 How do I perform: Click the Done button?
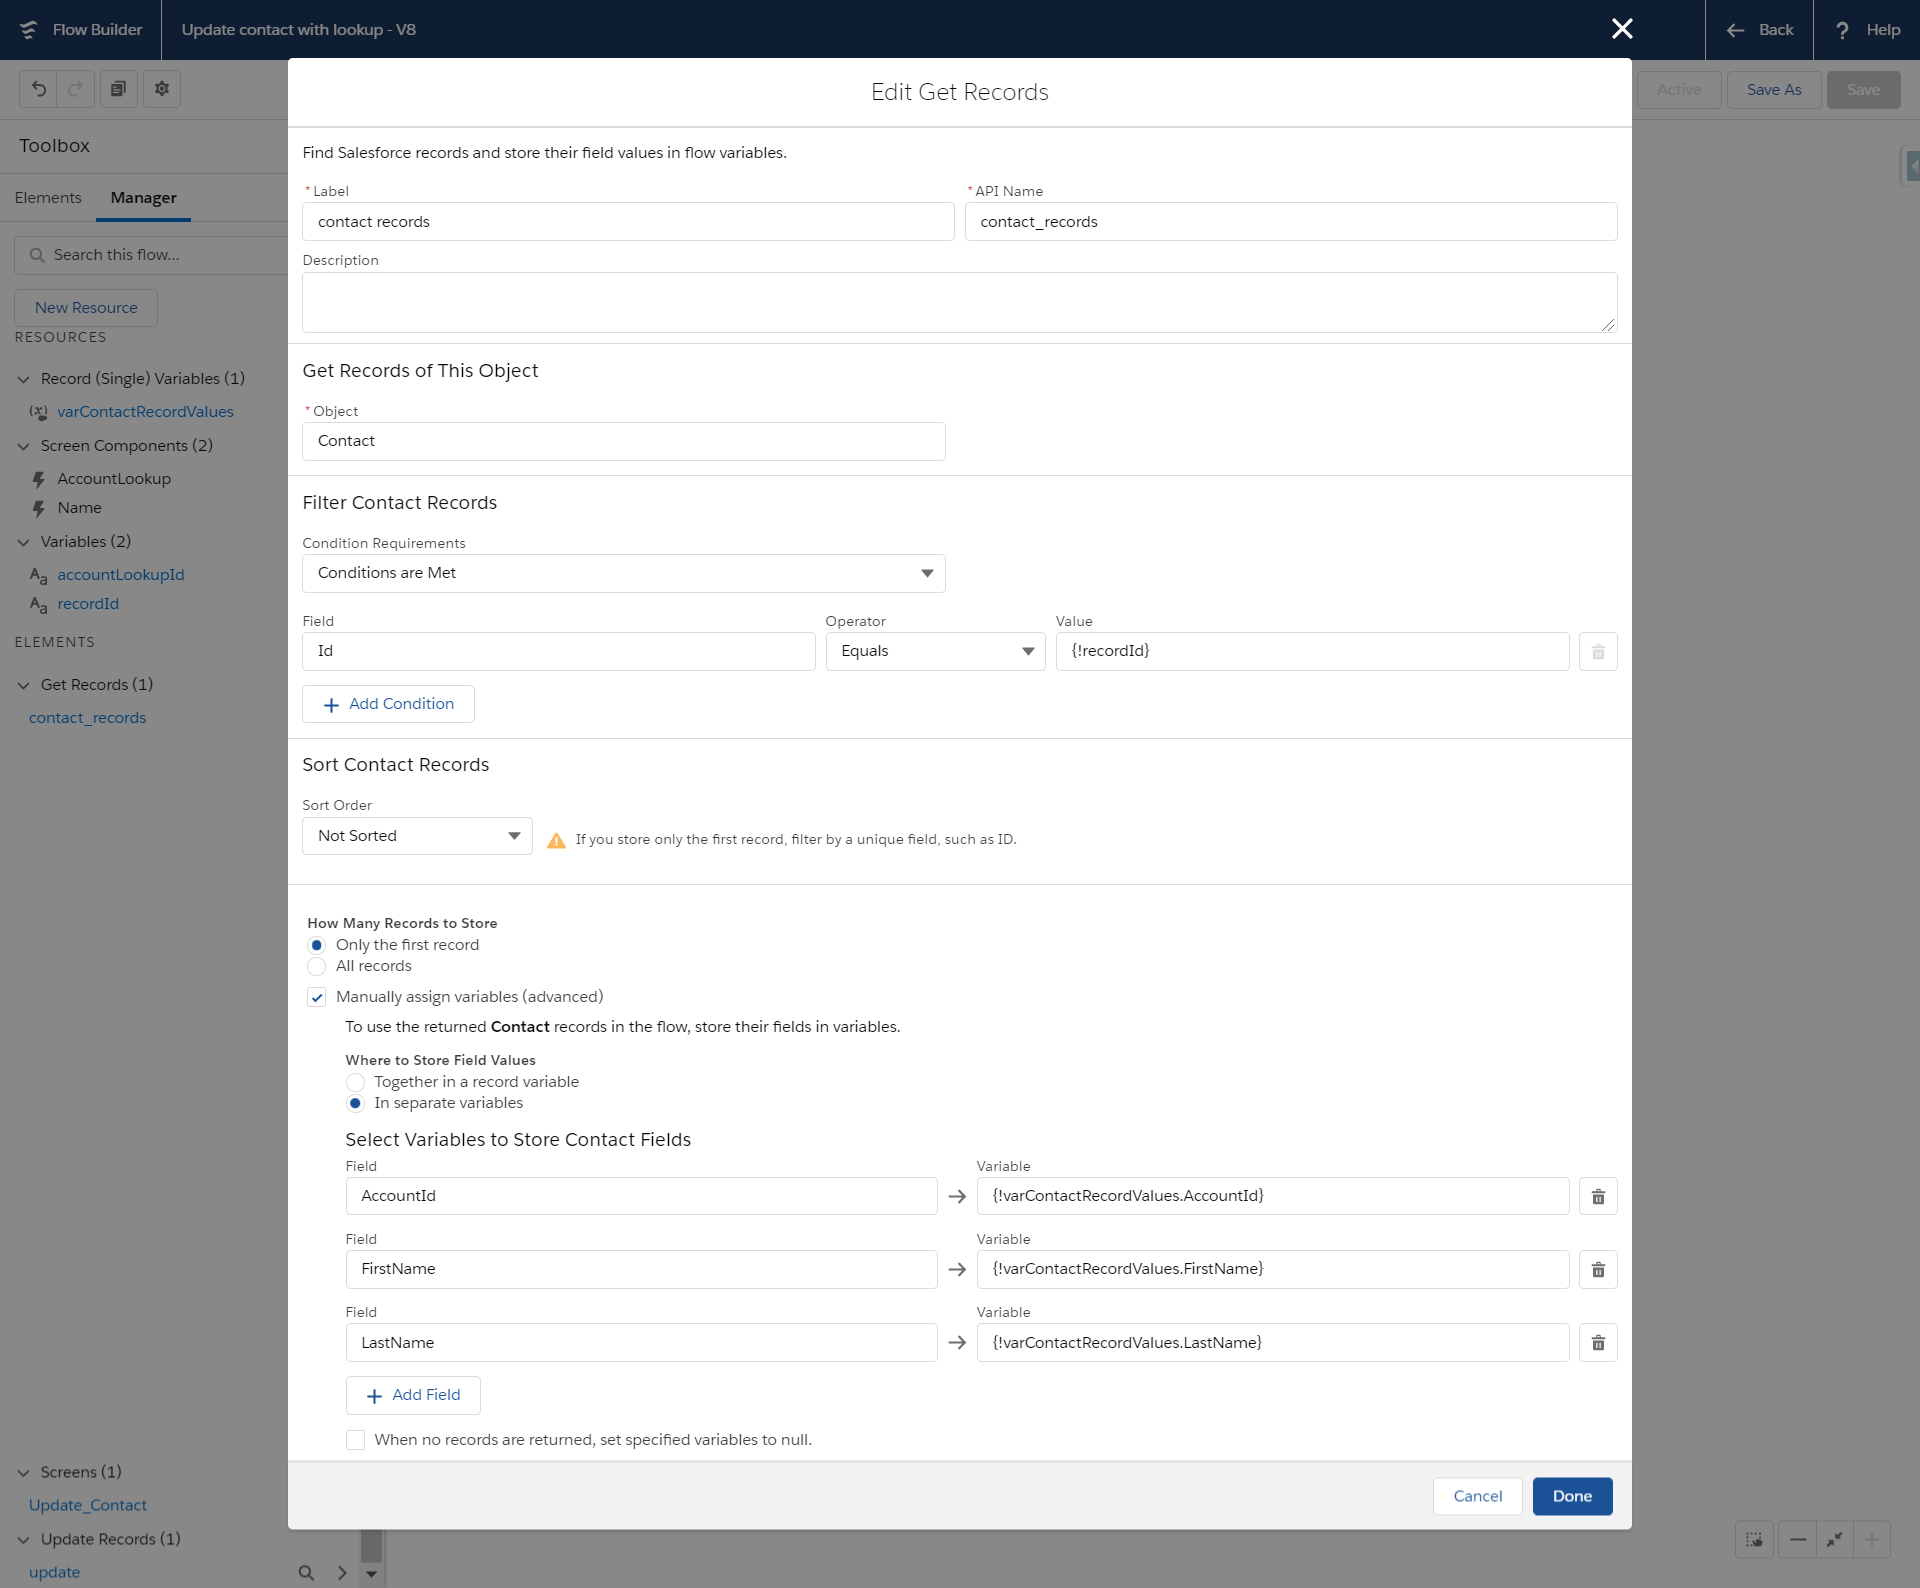[x=1572, y=1497]
